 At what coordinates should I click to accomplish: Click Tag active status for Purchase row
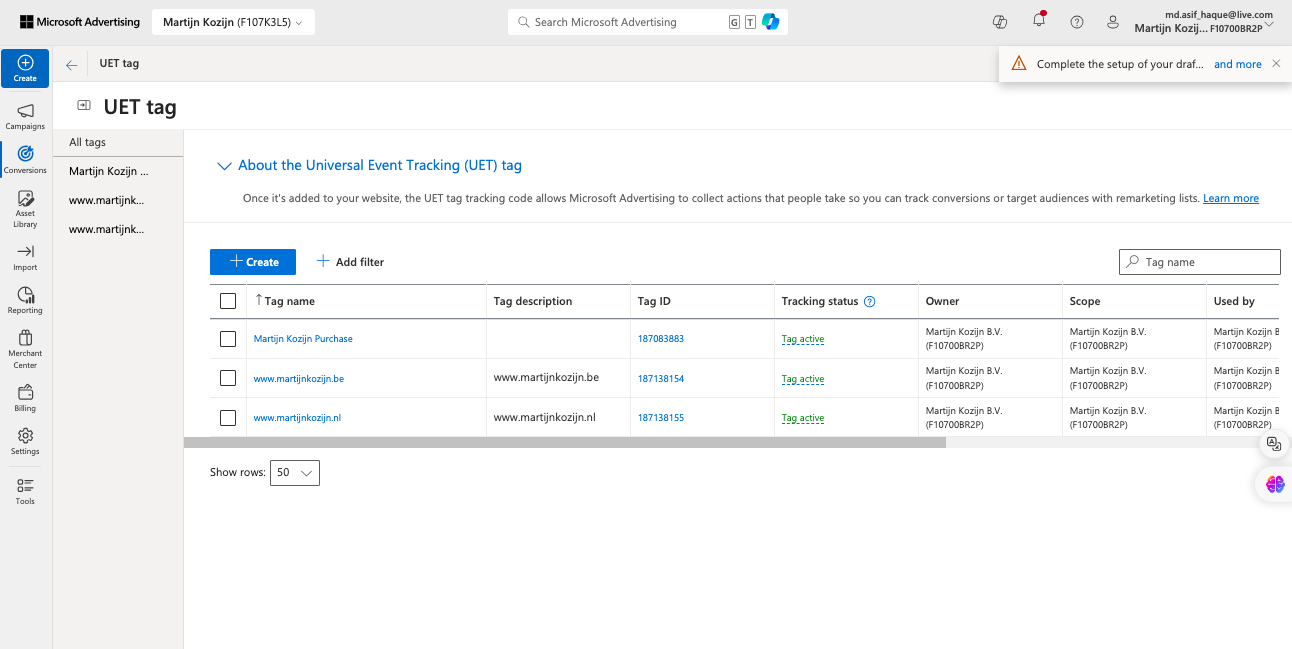(803, 339)
